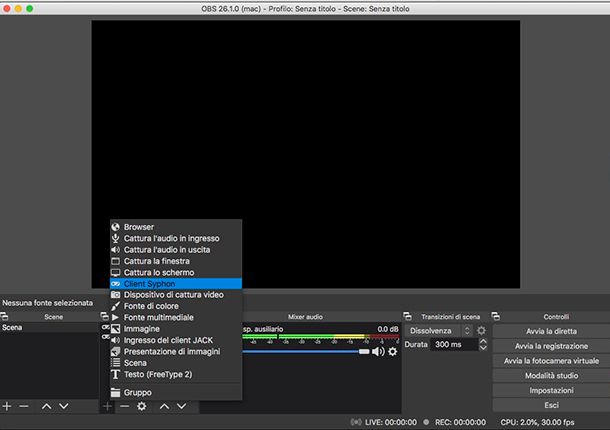Click the black preview canvas
Screen dimensions: 610x430
click(305, 154)
